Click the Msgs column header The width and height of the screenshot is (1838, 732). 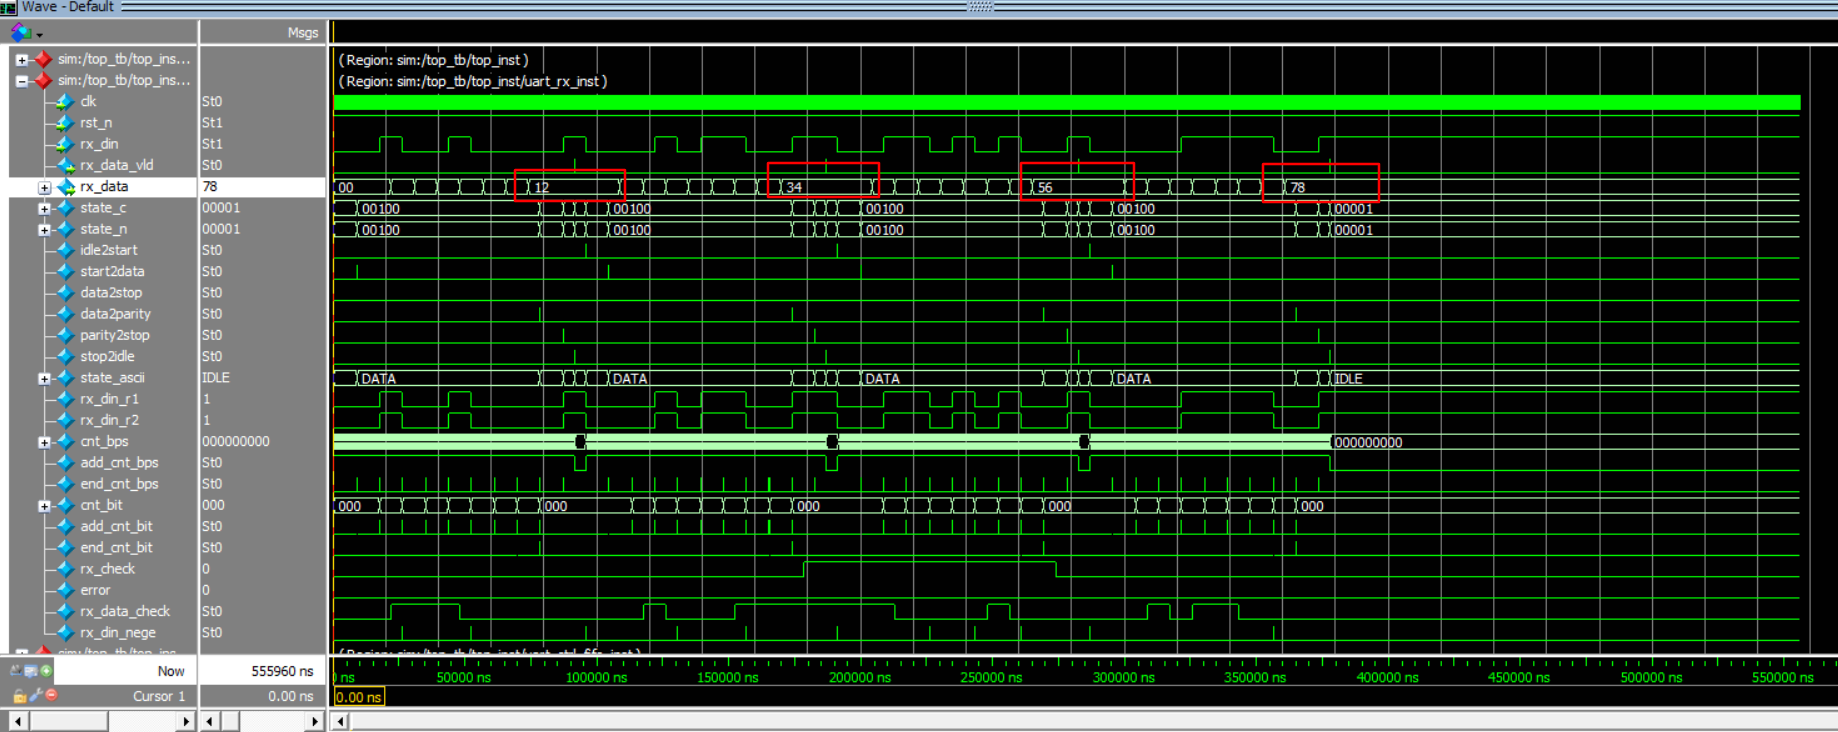pos(303,33)
